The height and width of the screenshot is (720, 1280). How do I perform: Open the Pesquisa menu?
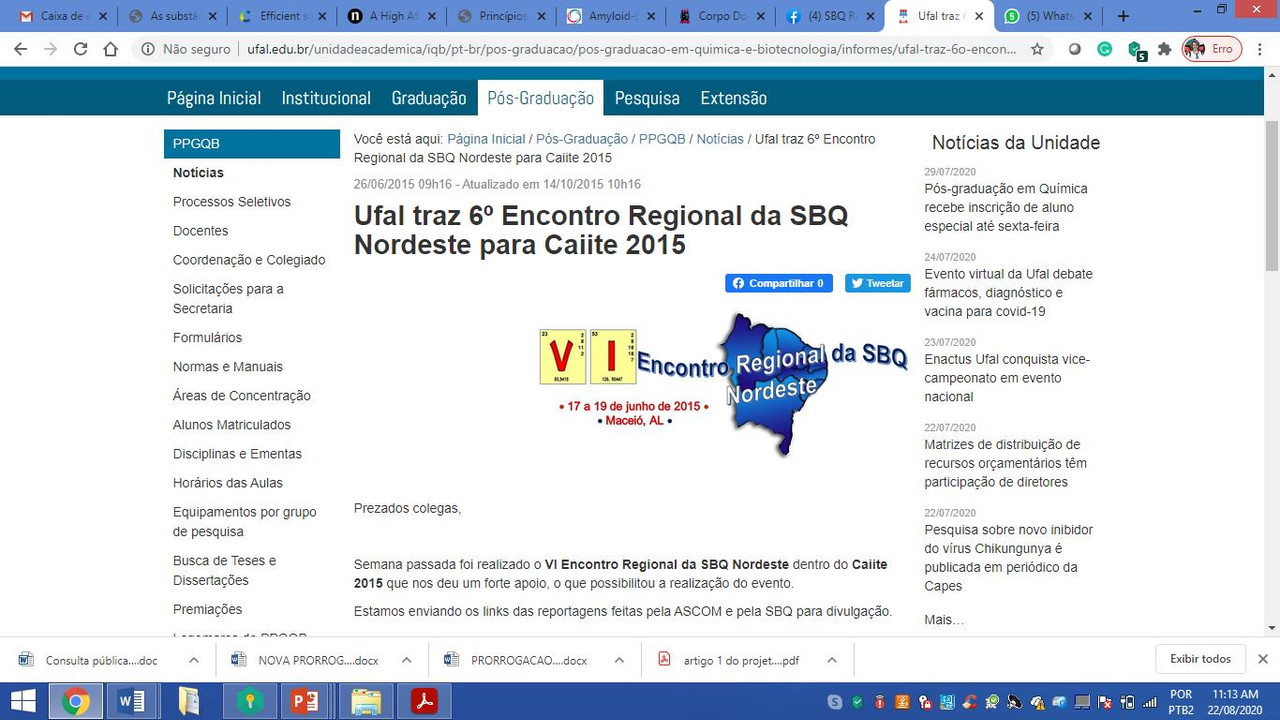(647, 98)
